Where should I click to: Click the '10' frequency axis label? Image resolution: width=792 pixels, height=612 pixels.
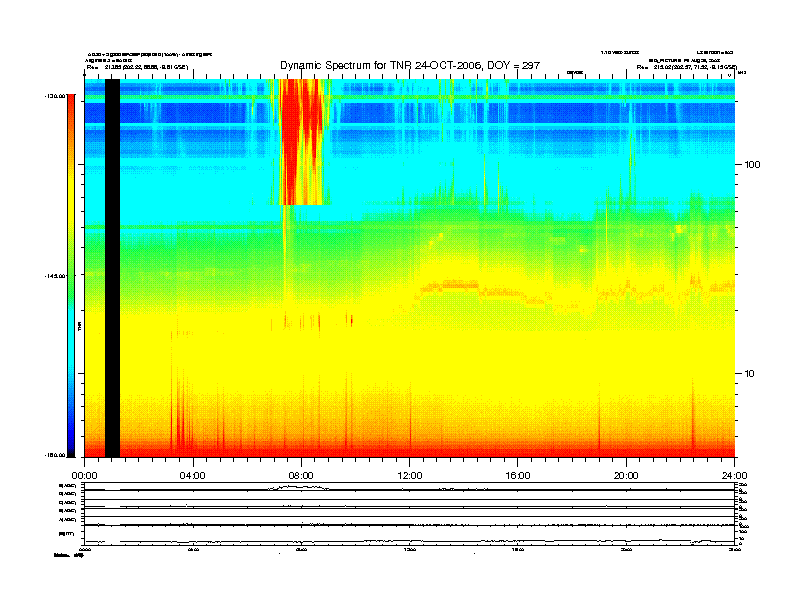(750, 374)
